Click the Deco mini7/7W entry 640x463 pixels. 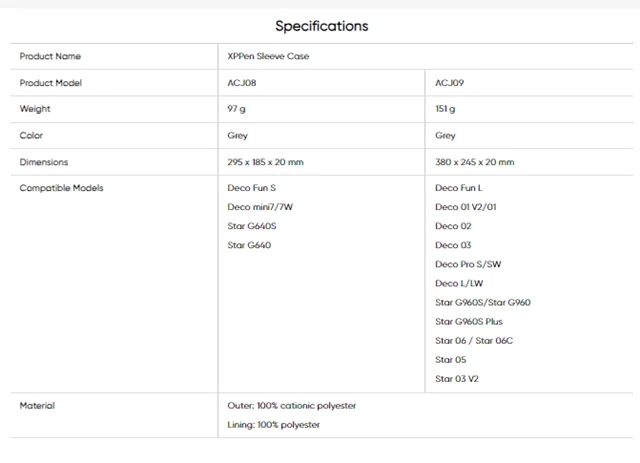259,207
